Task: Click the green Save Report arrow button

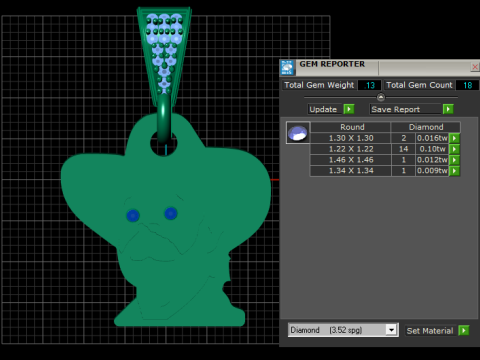Action: click(x=448, y=109)
